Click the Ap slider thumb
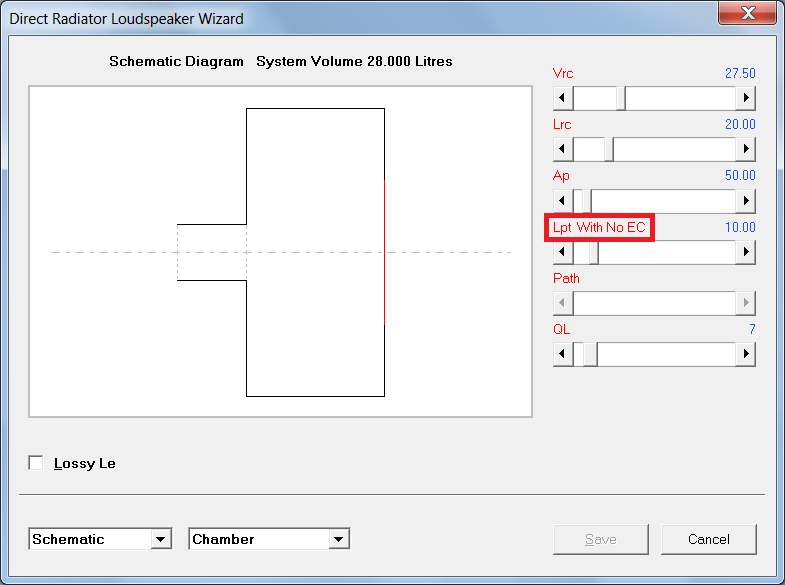Viewport: 785px width, 585px height. point(587,201)
